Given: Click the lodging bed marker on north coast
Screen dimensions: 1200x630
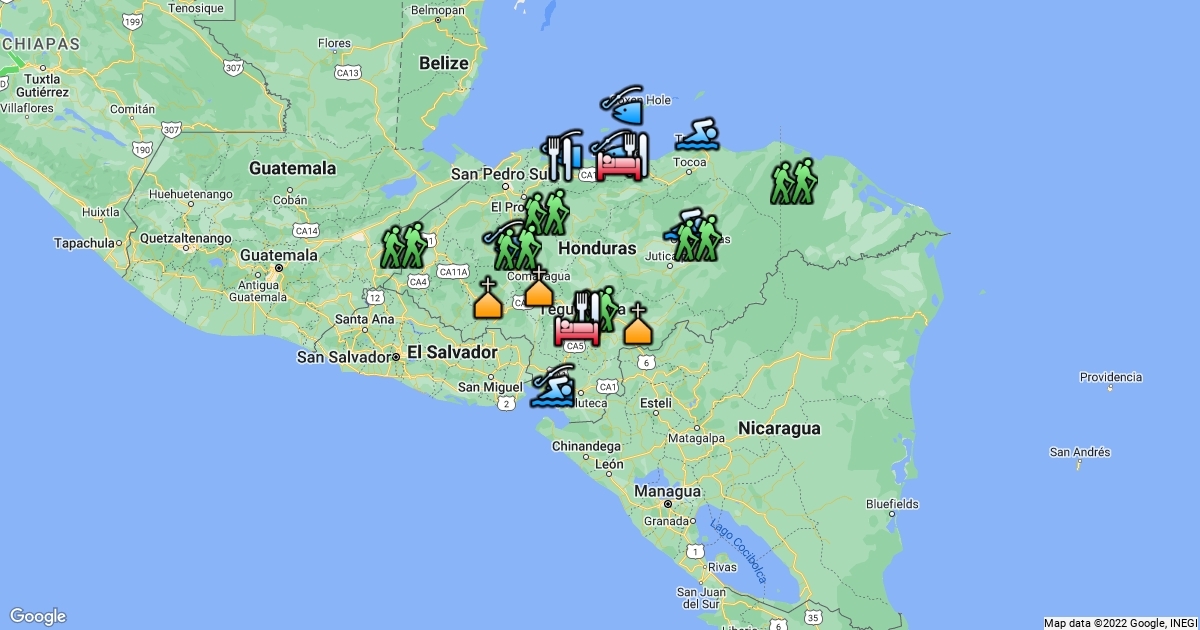Looking at the screenshot, I should tap(619, 163).
